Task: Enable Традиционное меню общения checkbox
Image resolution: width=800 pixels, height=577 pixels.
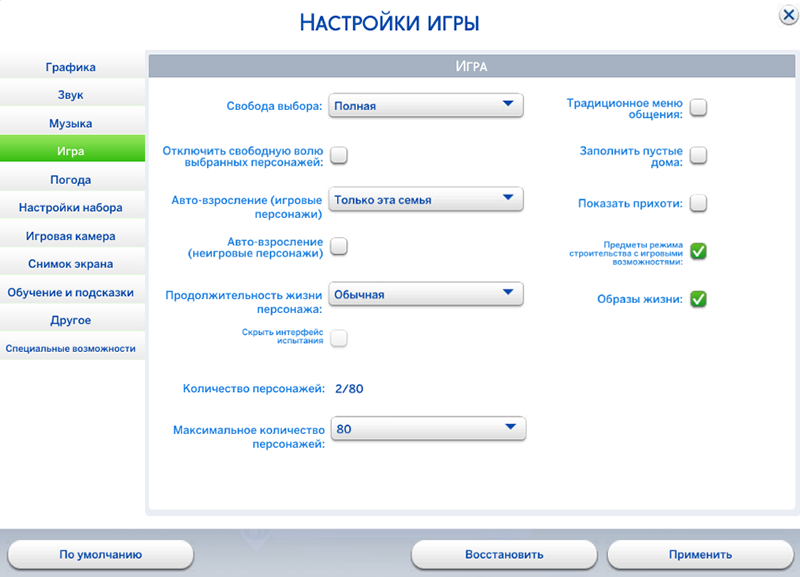Action: click(698, 108)
